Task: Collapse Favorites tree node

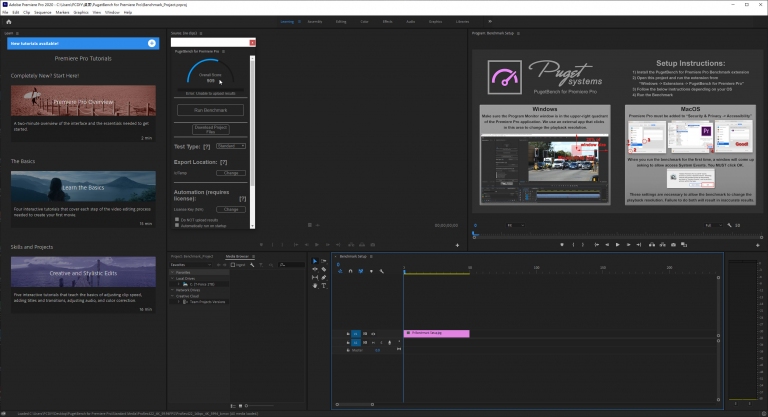Action: [172, 272]
